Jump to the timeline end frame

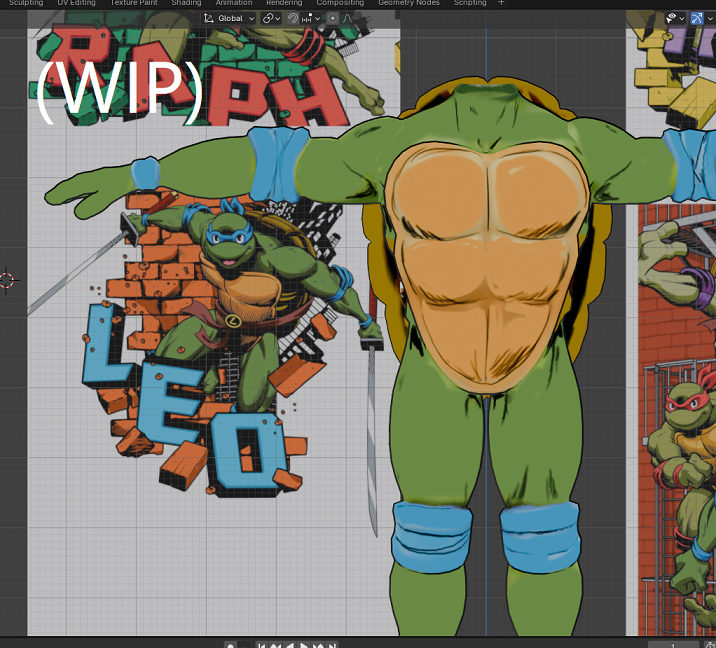pyautogui.click(x=332, y=646)
